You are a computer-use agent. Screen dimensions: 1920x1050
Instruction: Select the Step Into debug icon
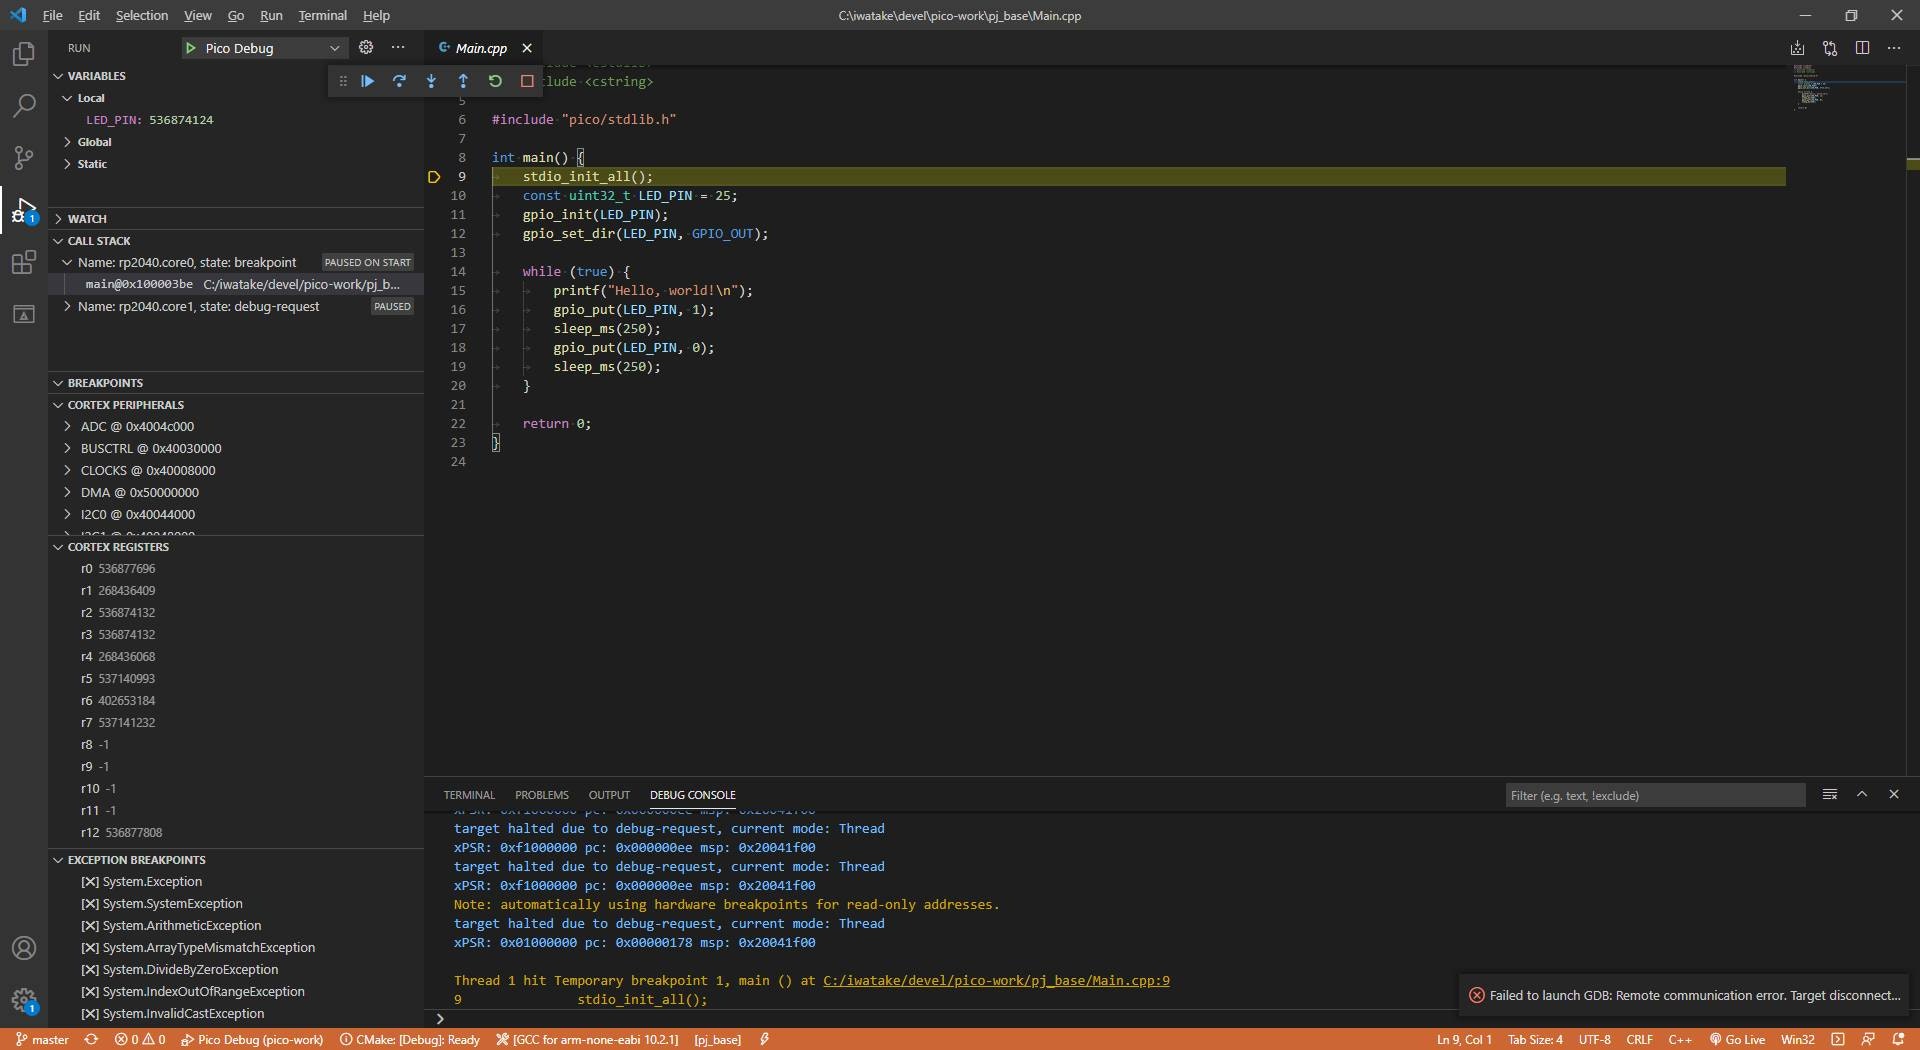pos(431,81)
